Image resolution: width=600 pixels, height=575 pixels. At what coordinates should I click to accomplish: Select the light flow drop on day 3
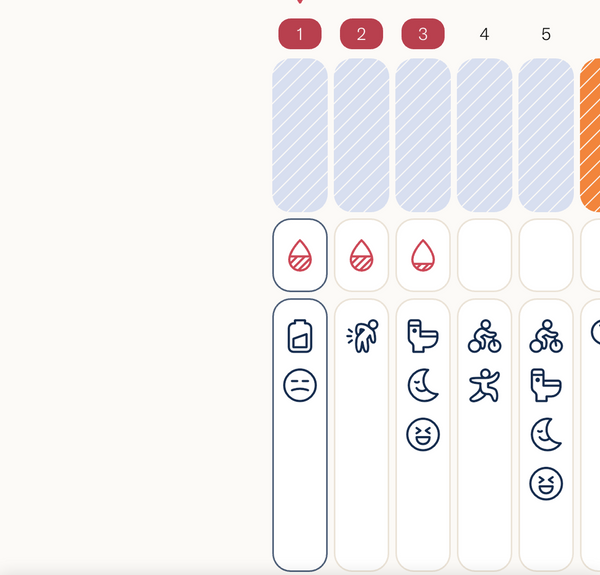coord(423,256)
